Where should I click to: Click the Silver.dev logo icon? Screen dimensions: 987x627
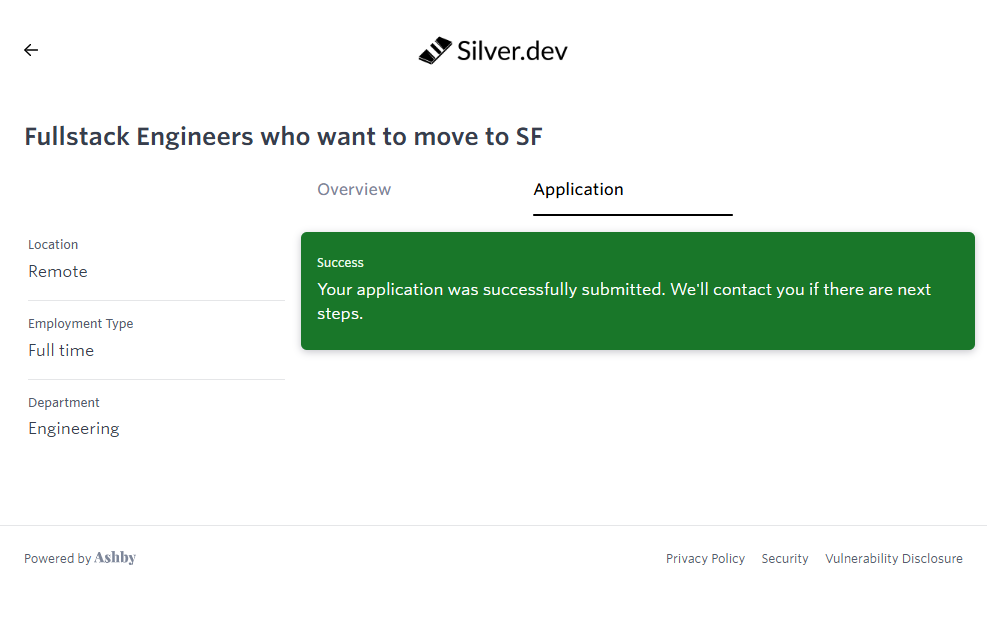point(435,51)
